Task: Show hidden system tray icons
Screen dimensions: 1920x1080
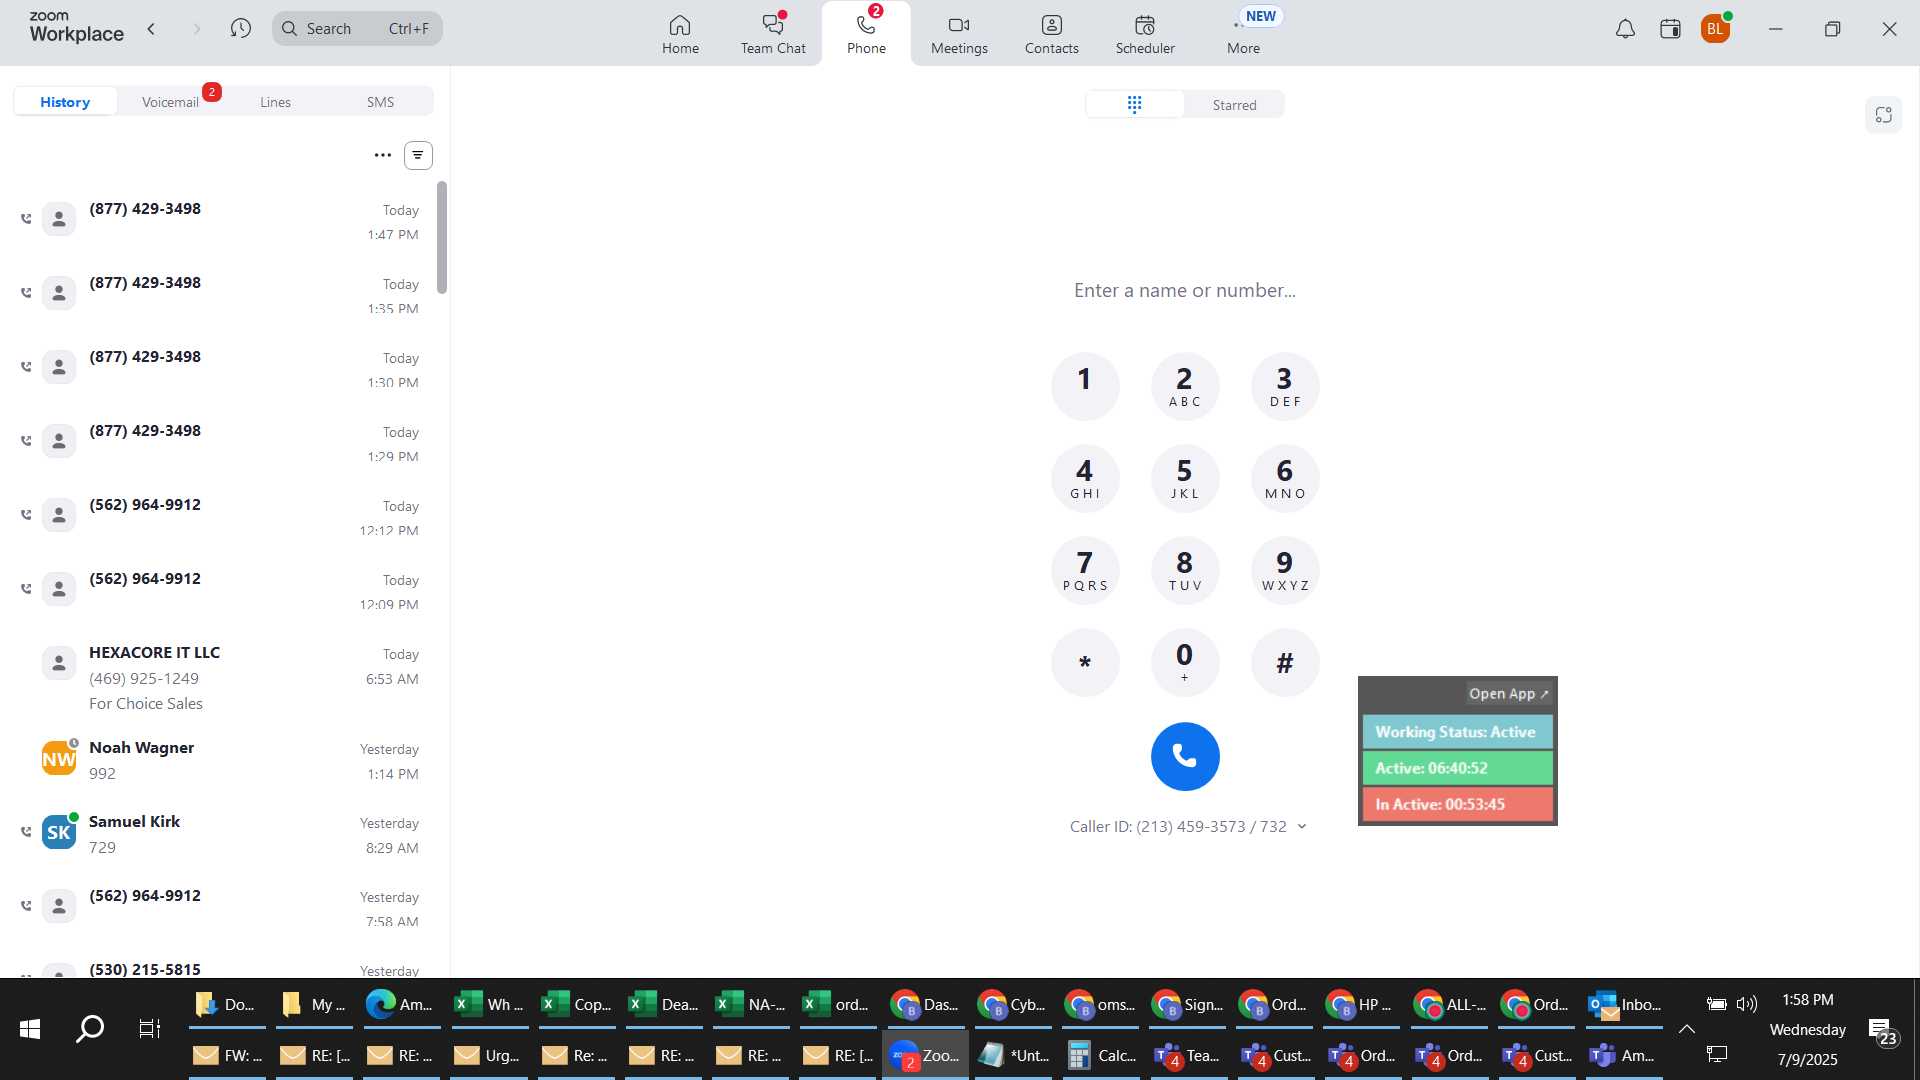Action: (1686, 1029)
